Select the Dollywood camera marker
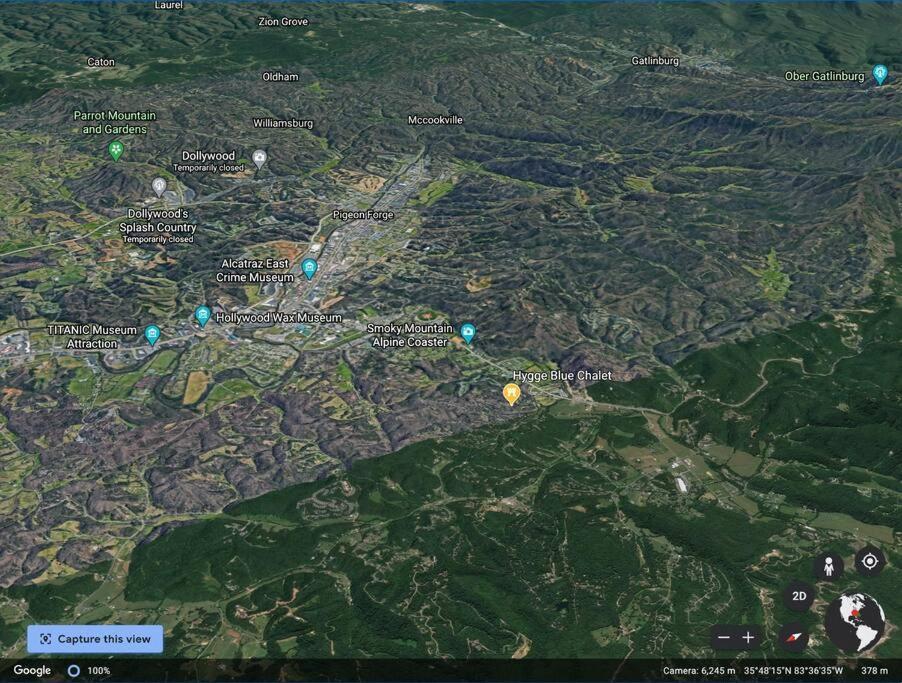The width and height of the screenshot is (902, 683). 260,158
